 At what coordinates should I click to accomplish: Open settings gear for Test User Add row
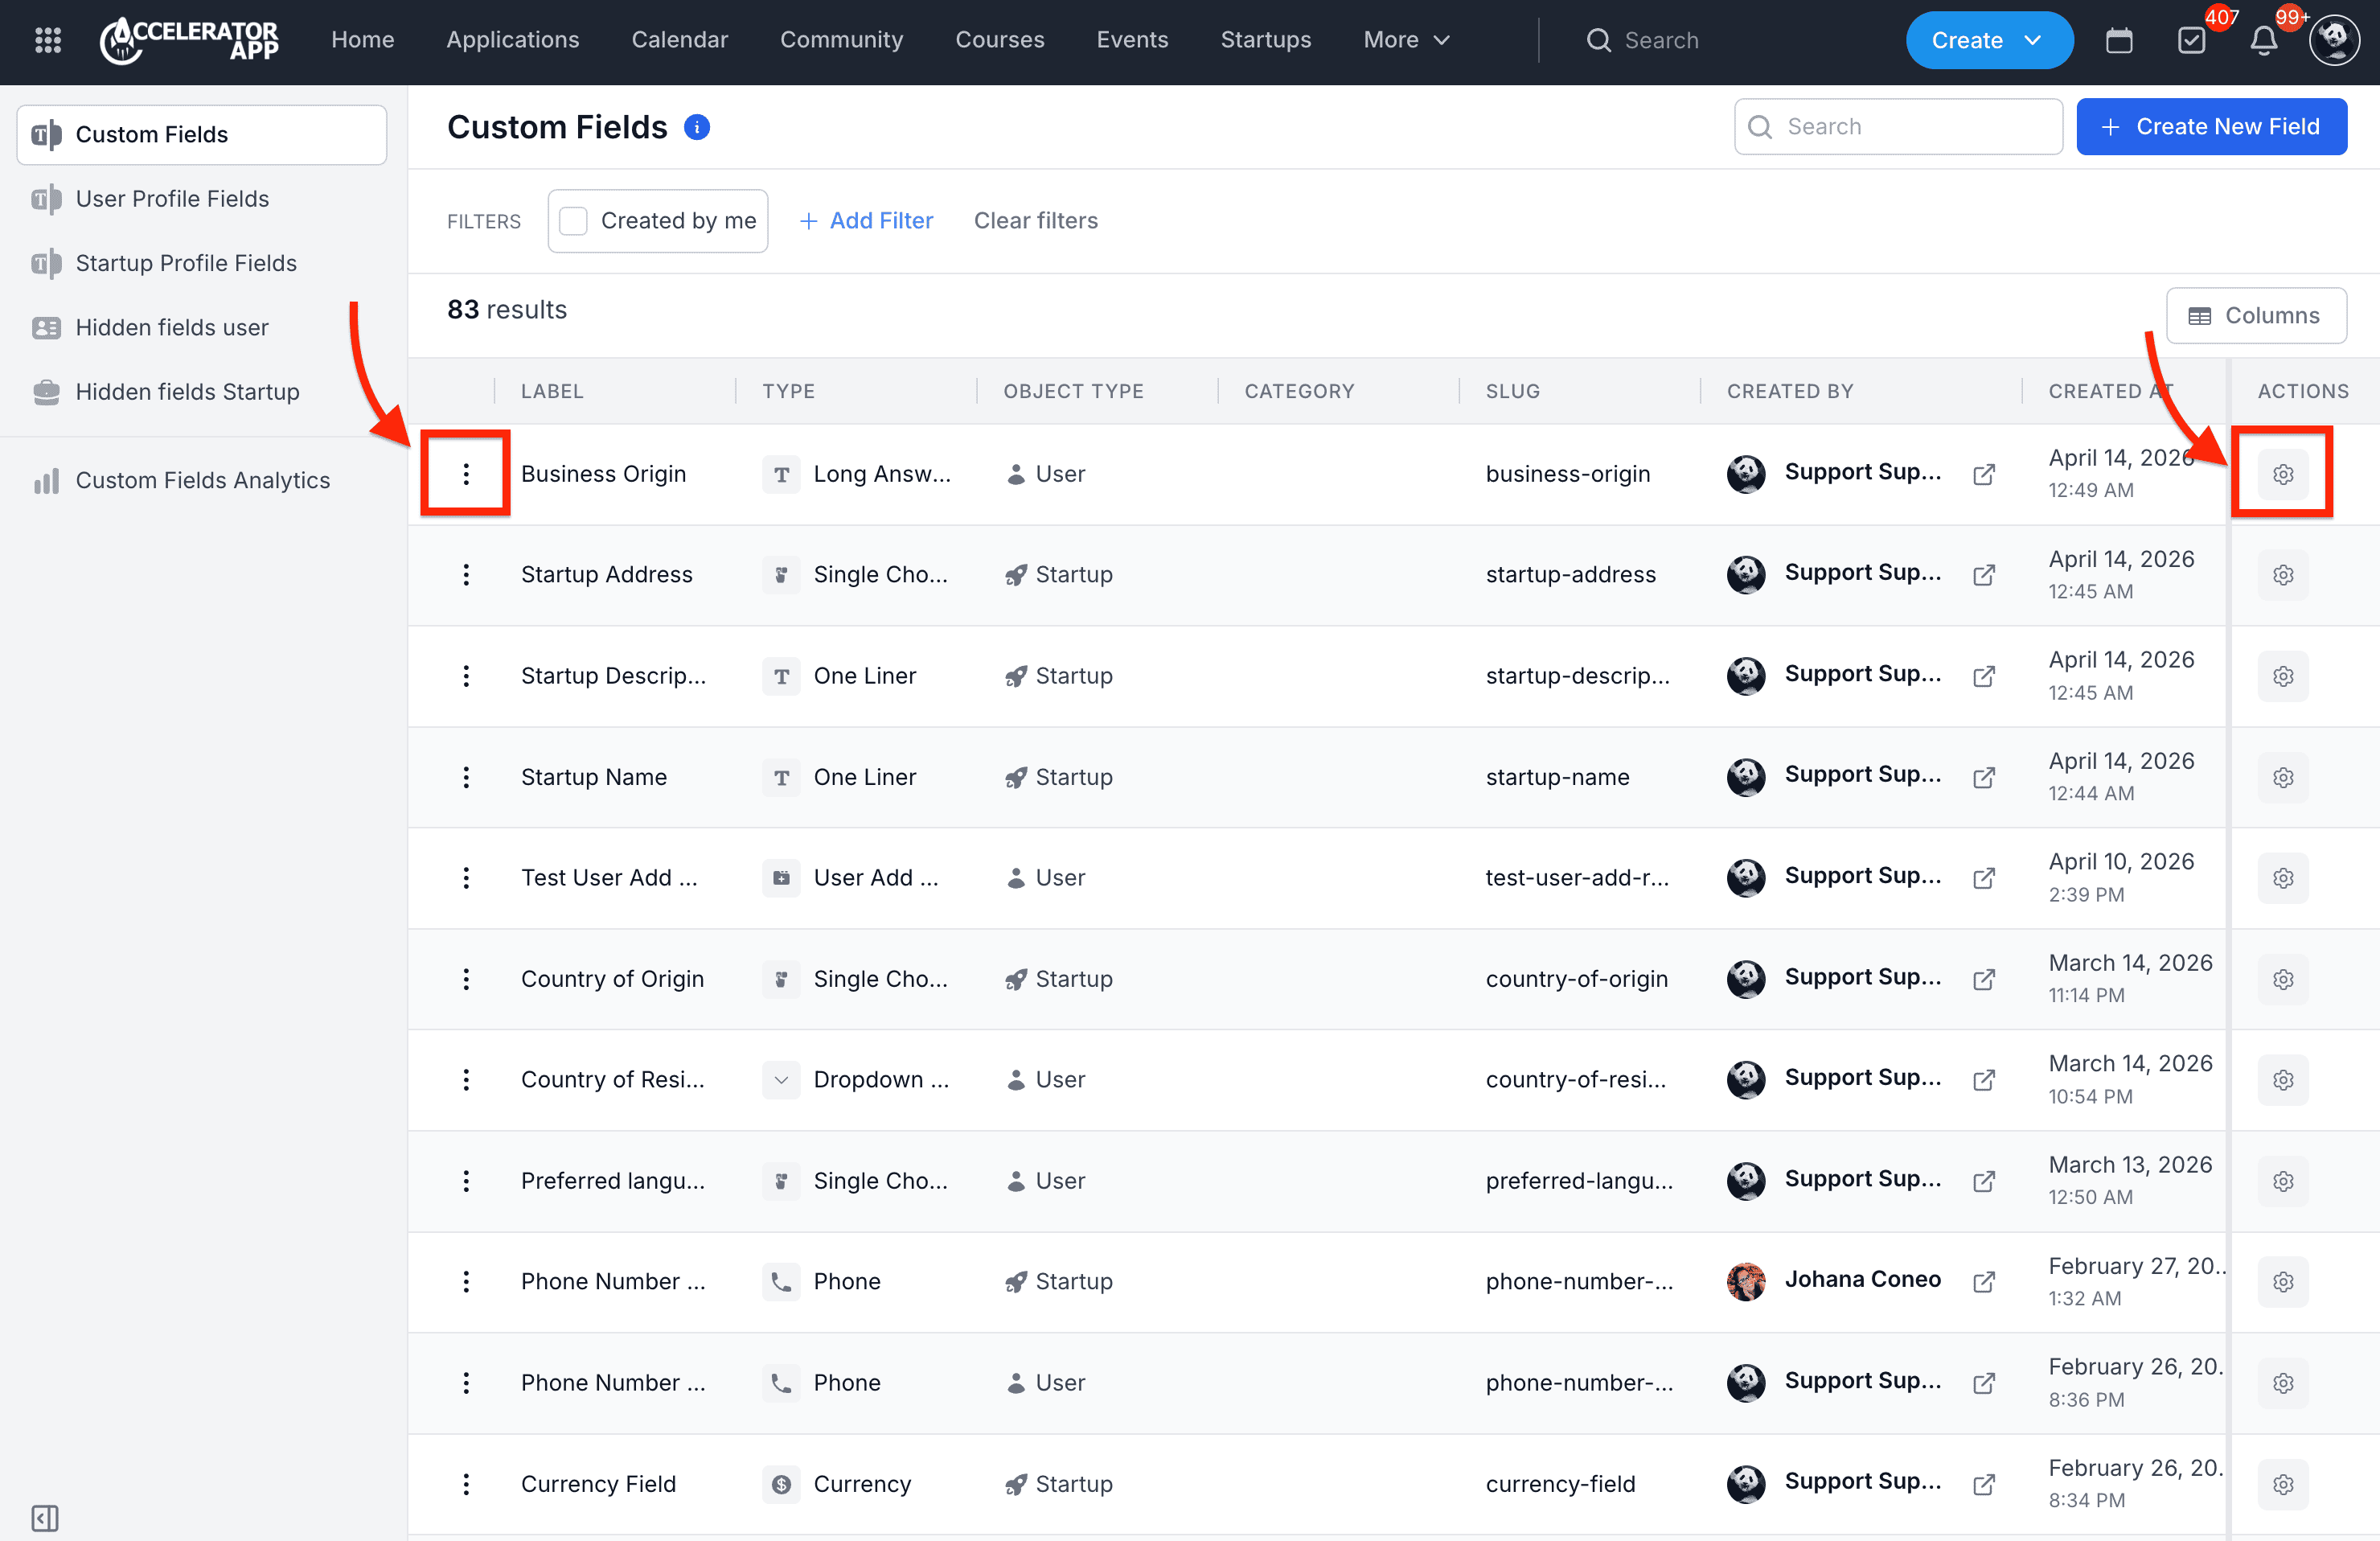[2283, 878]
